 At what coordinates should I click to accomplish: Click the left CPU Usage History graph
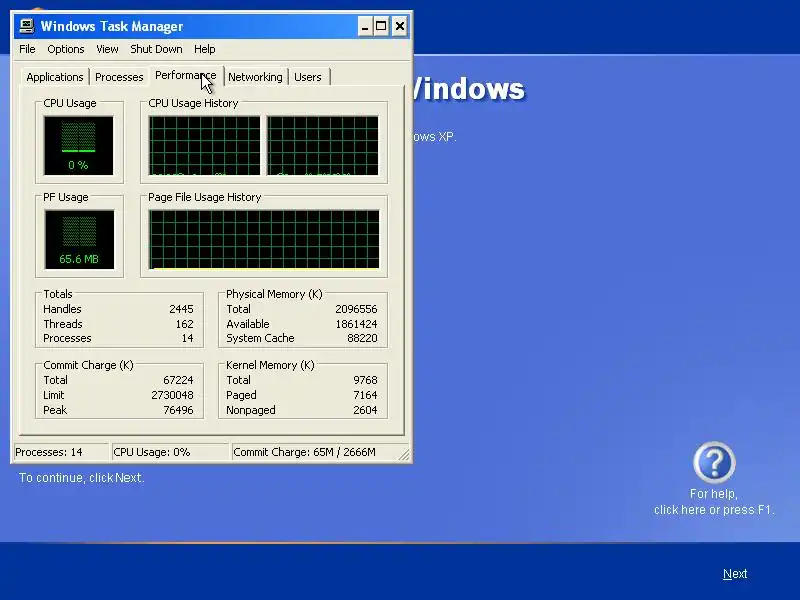tap(205, 145)
